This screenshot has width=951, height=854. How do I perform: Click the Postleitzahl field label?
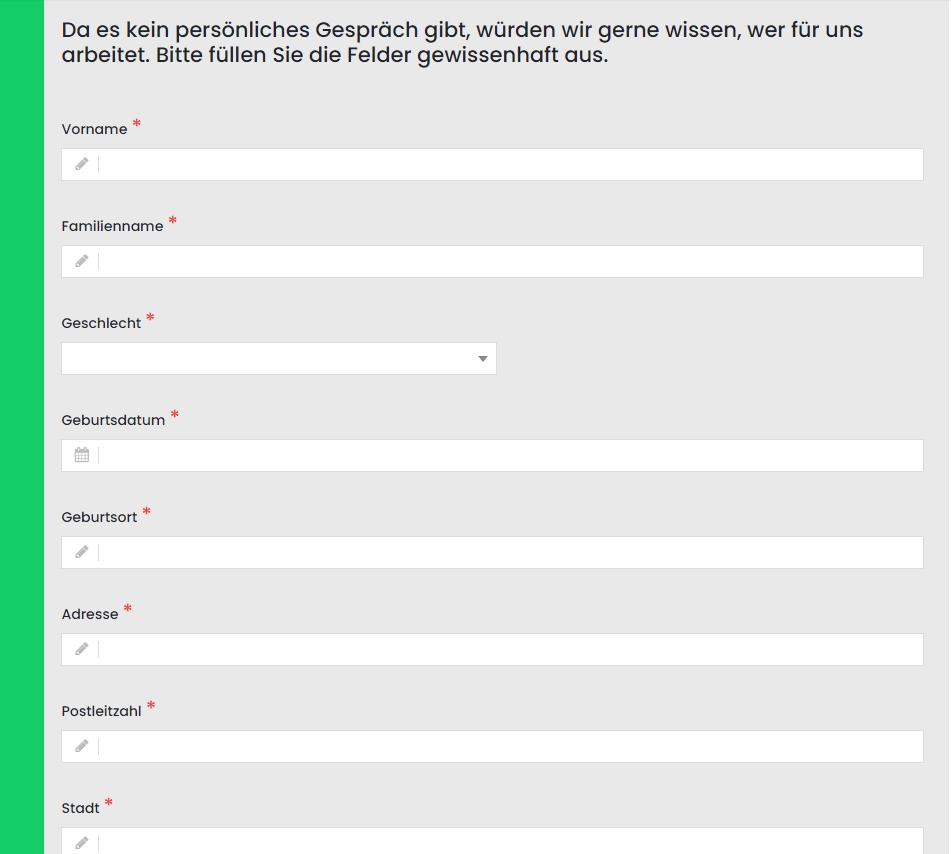click(x=101, y=711)
